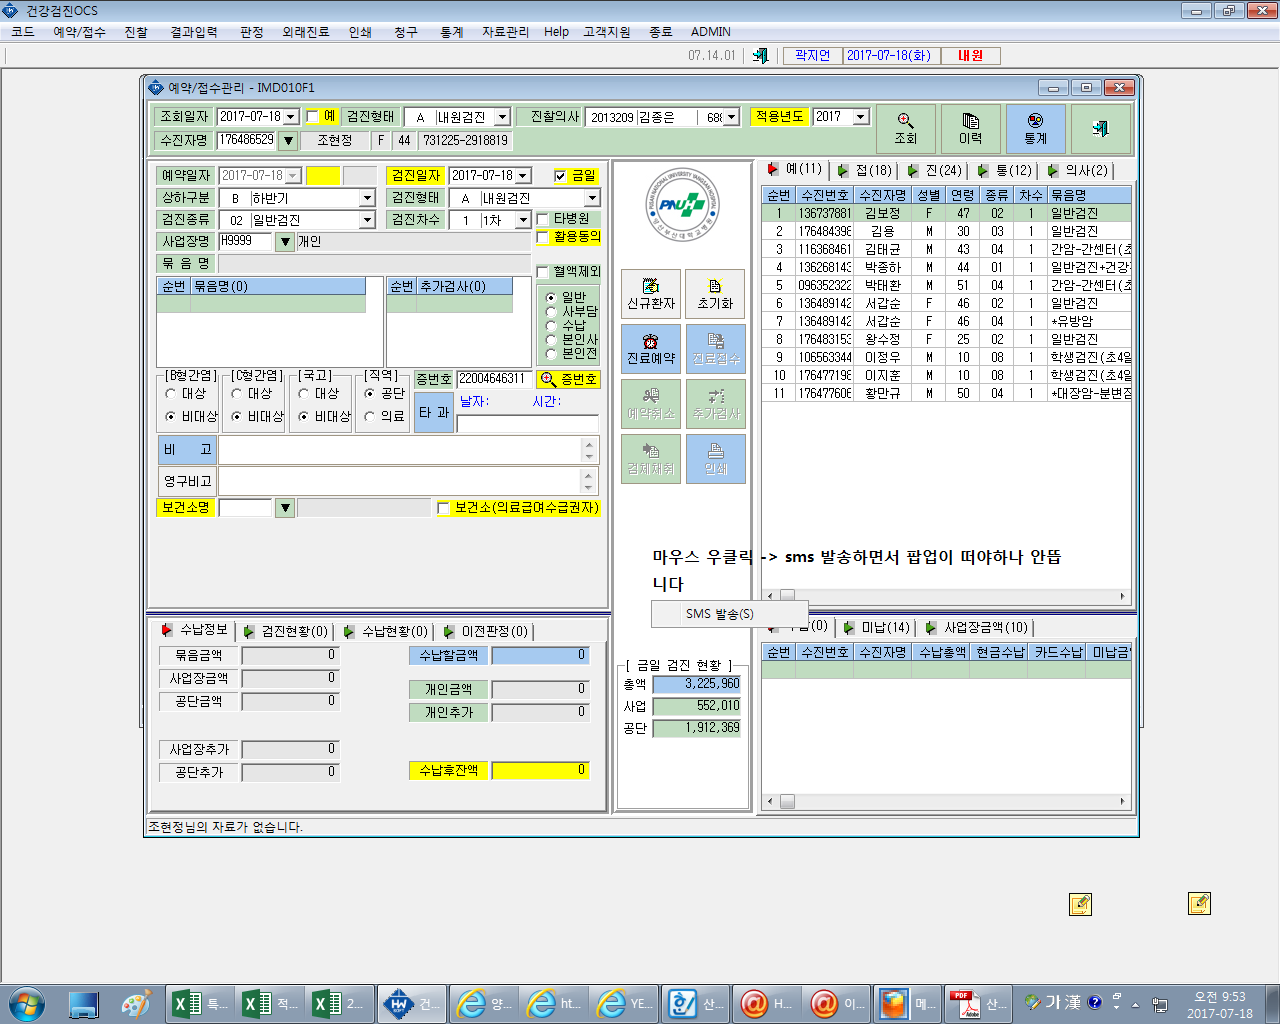Click the exit door icon in top toolbar
This screenshot has width=1280, height=1024.
pos(760,56)
